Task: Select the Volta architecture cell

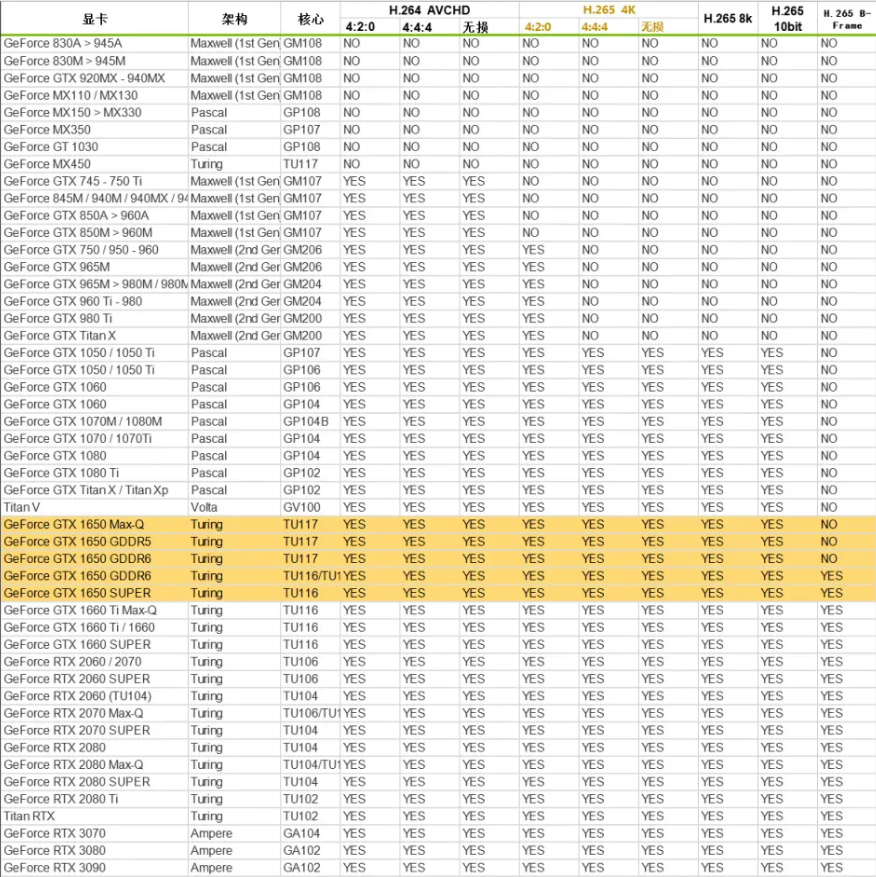Action: (204, 507)
